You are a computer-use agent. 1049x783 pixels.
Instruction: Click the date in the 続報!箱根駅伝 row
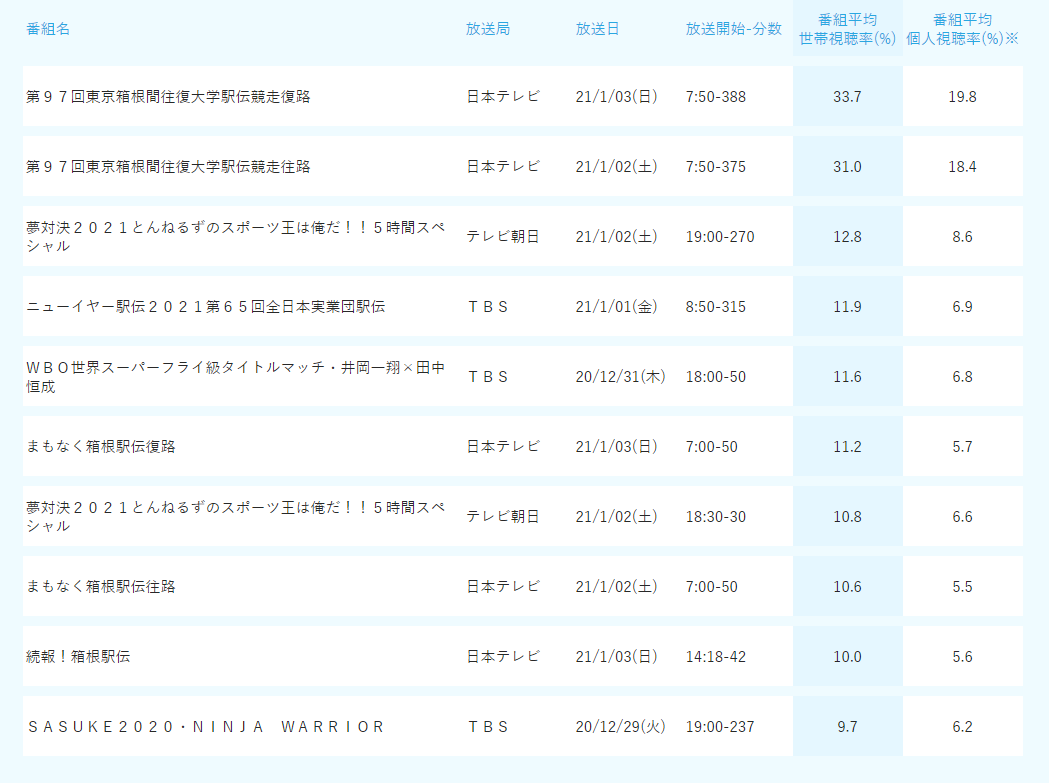[616, 657]
